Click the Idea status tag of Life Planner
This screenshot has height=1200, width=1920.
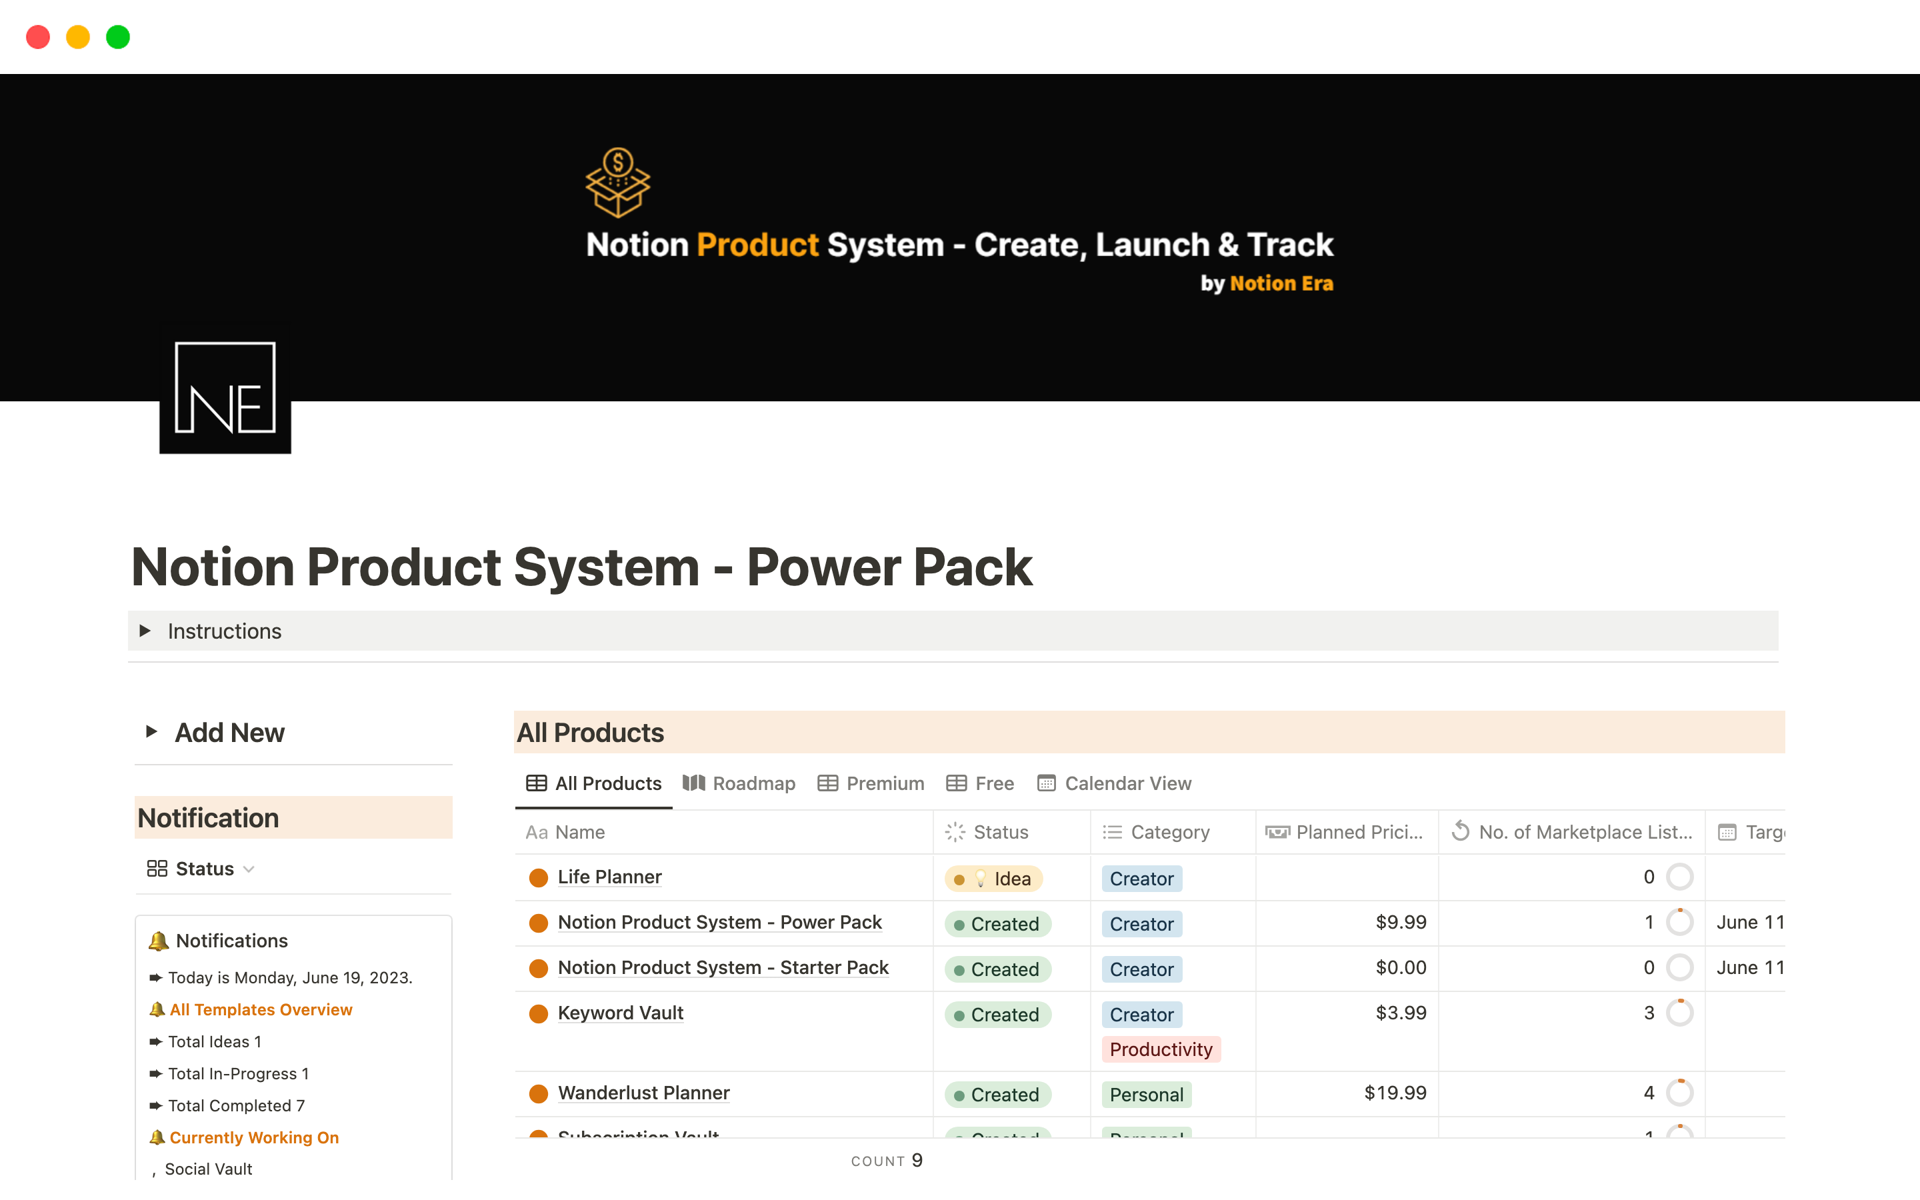(994, 879)
